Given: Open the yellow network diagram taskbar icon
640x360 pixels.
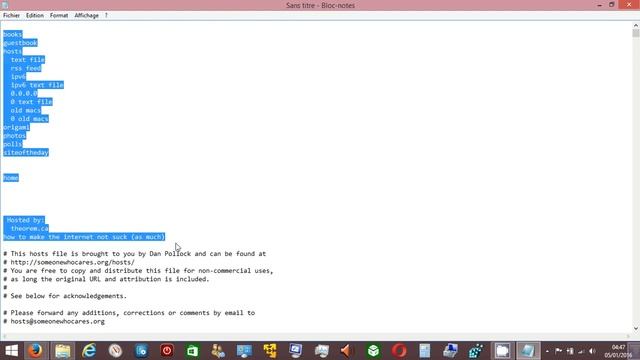Looking at the screenshot, I should pyautogui.click(x=270, y=351).
